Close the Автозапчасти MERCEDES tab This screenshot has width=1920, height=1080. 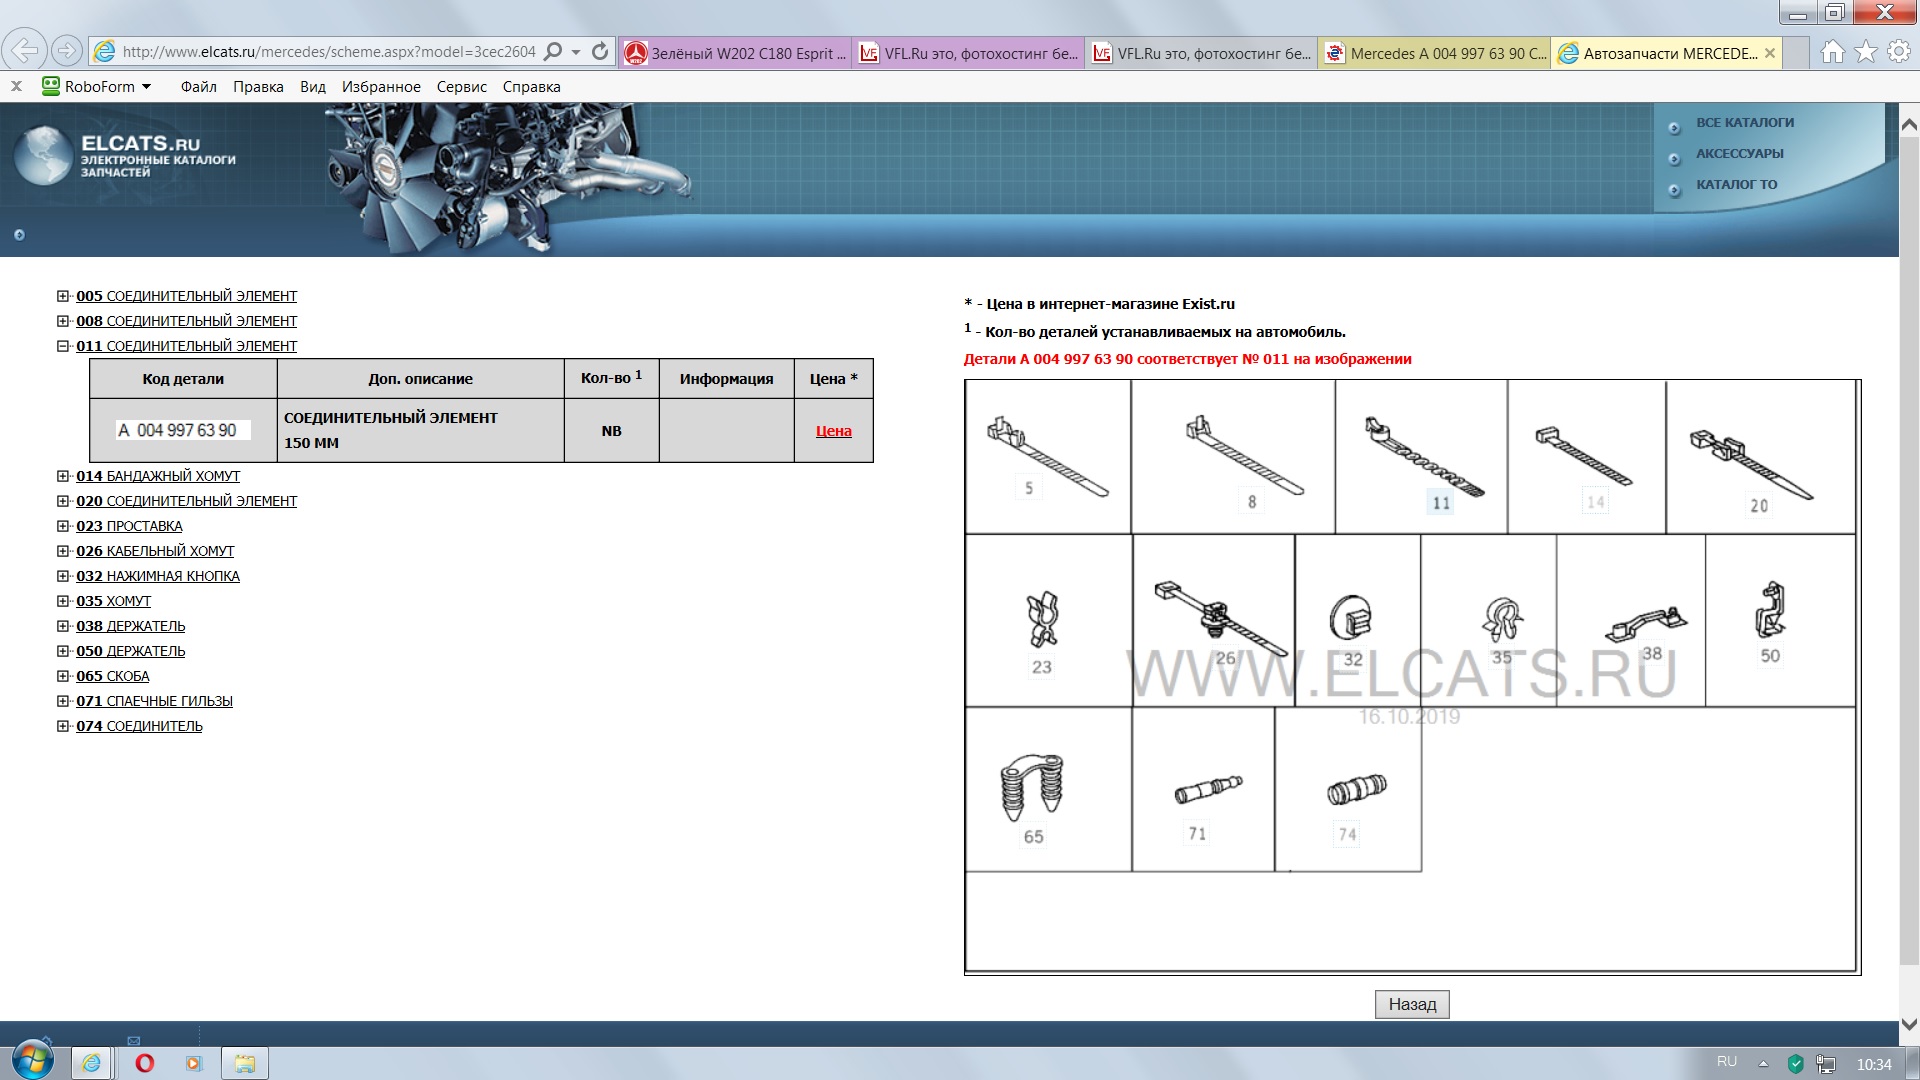pos(1770,53)
